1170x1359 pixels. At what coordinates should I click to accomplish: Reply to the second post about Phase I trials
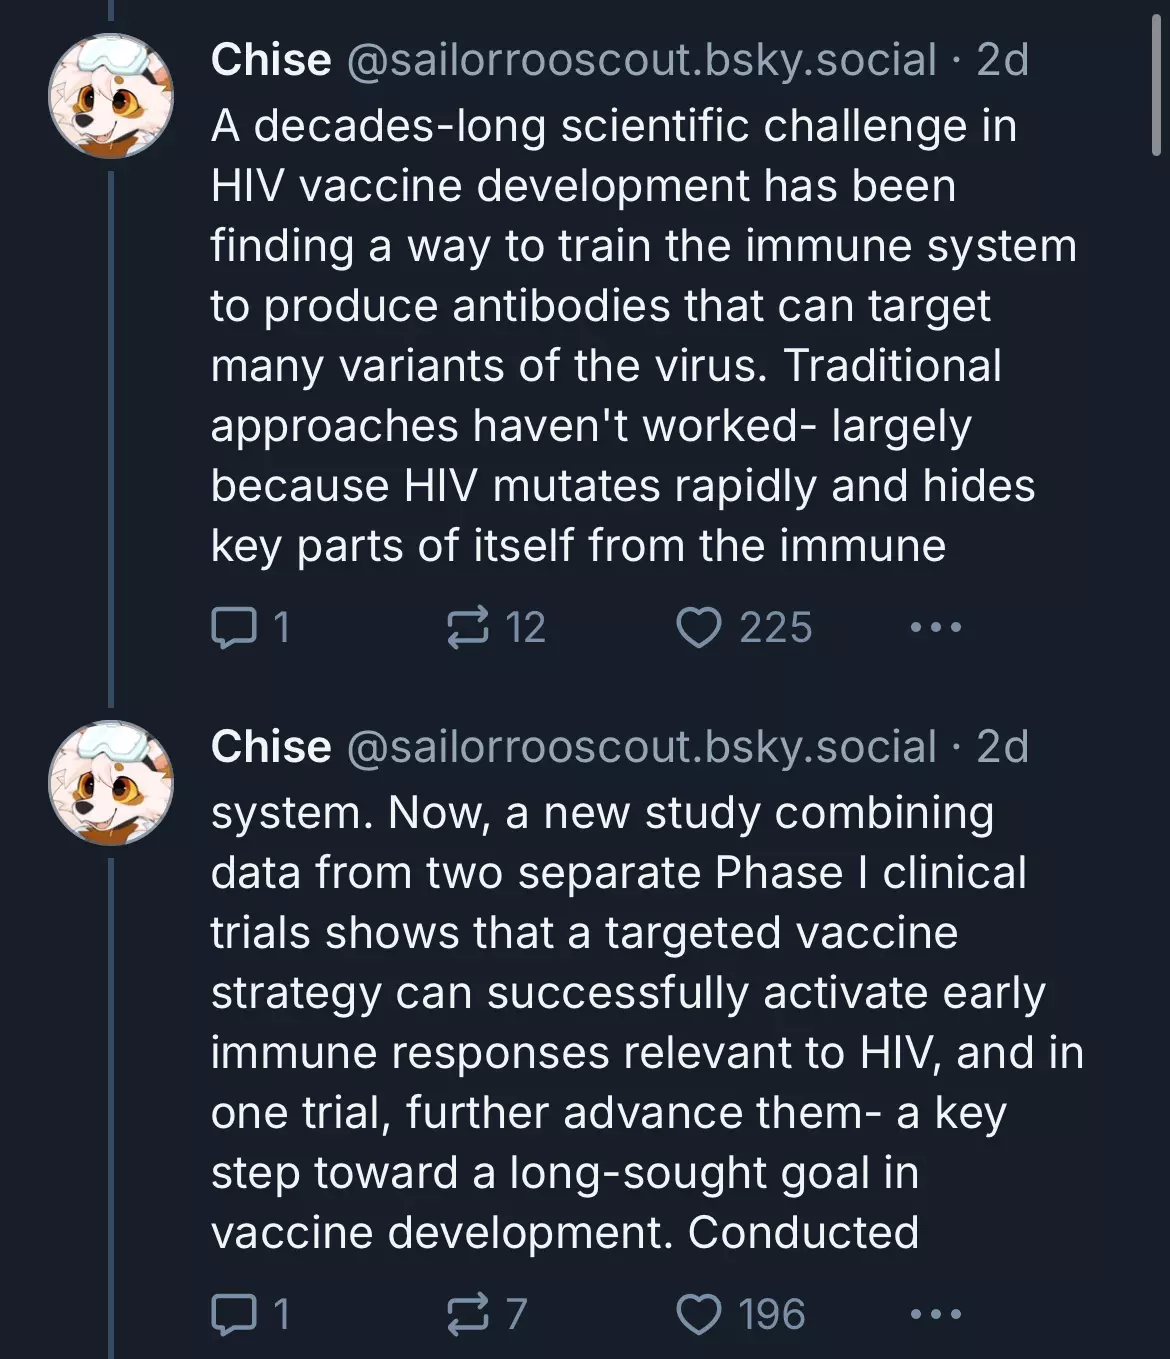[250, 1314]
